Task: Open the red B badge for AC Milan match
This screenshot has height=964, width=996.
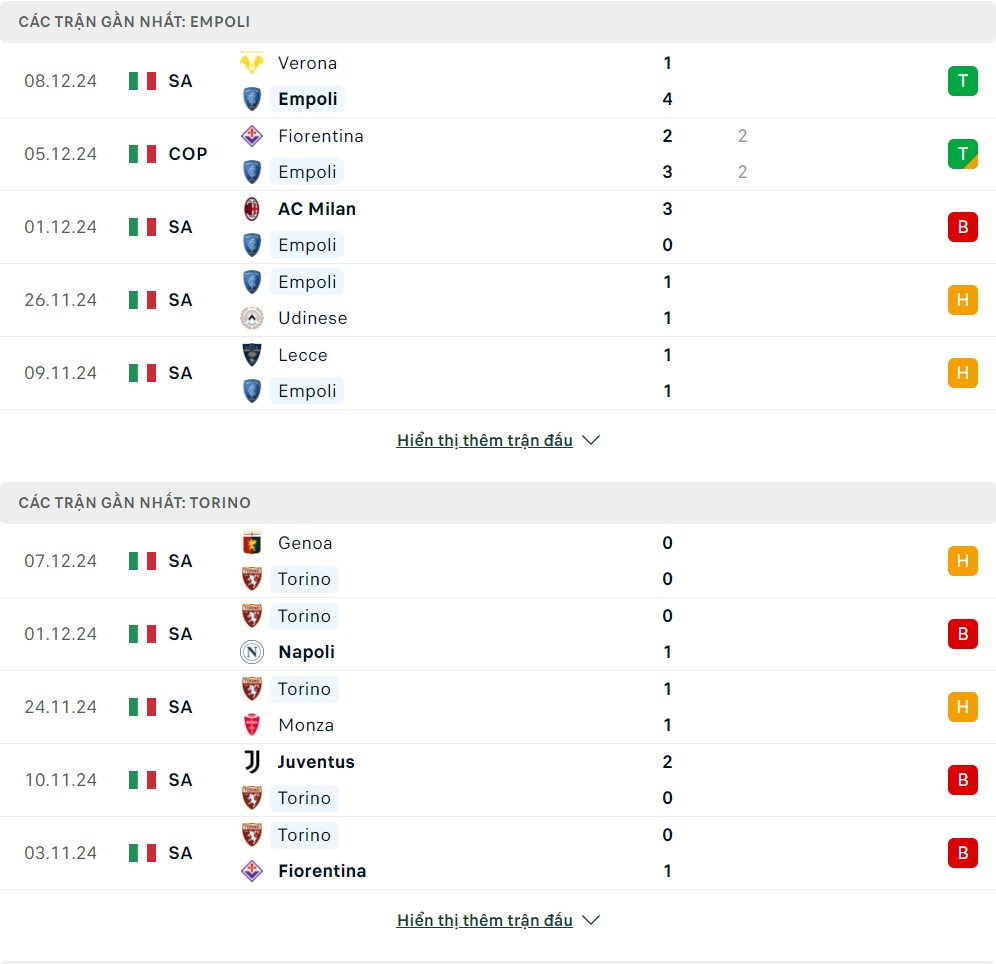Action: tap(962, 227)
